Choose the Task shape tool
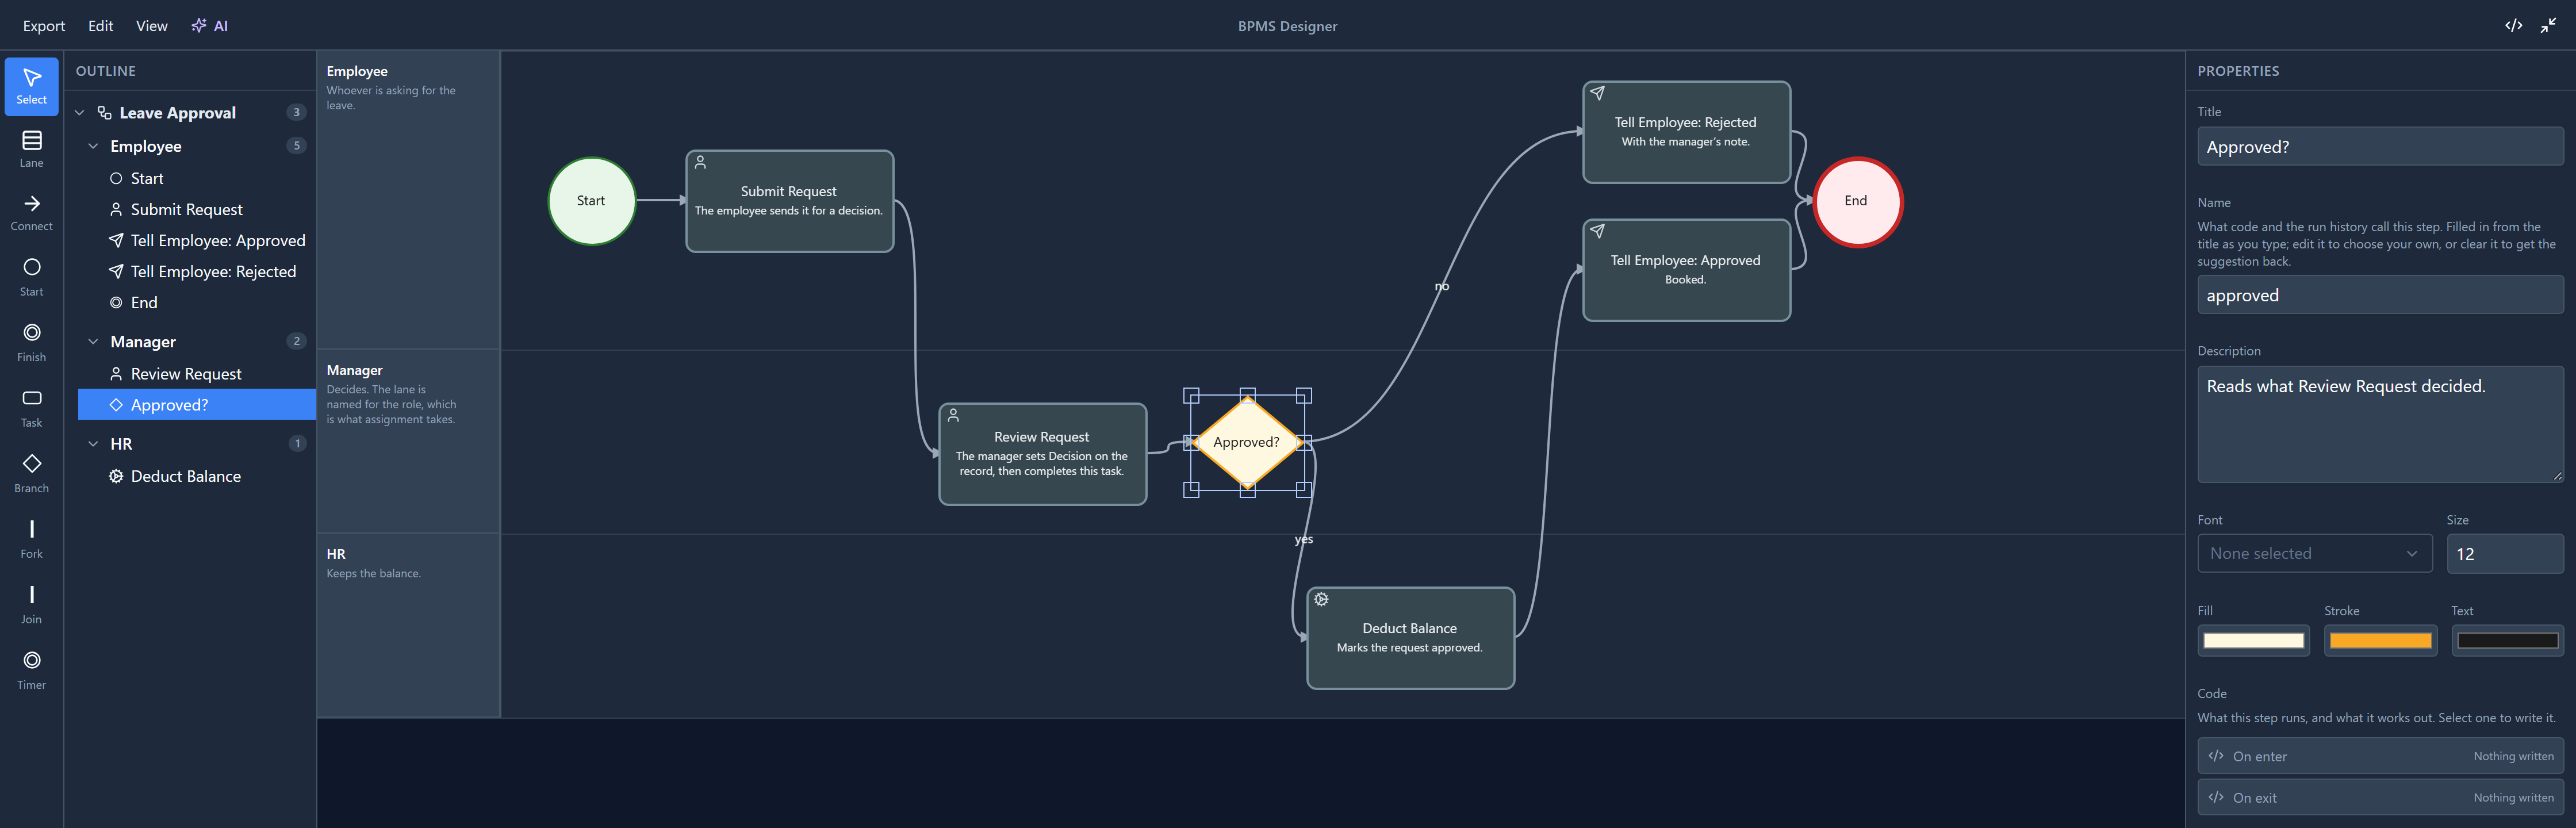 (x=31, y=408)
